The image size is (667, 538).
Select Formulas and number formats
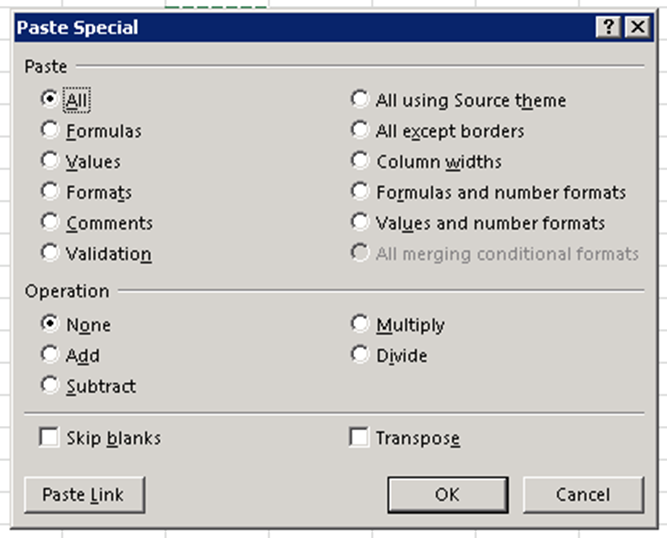(x=360, y=192)
